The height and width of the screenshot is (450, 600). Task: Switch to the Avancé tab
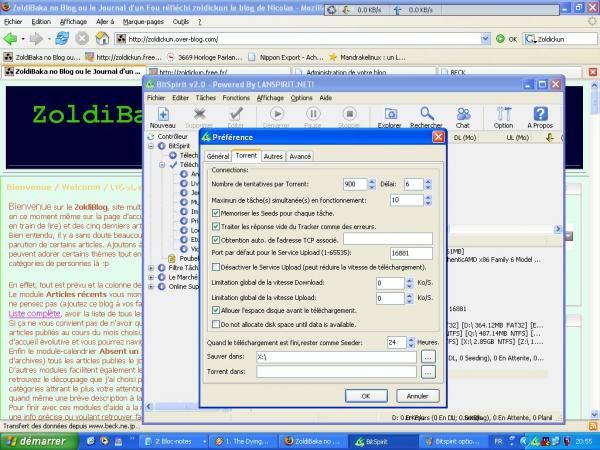click(x=300, y=157)
